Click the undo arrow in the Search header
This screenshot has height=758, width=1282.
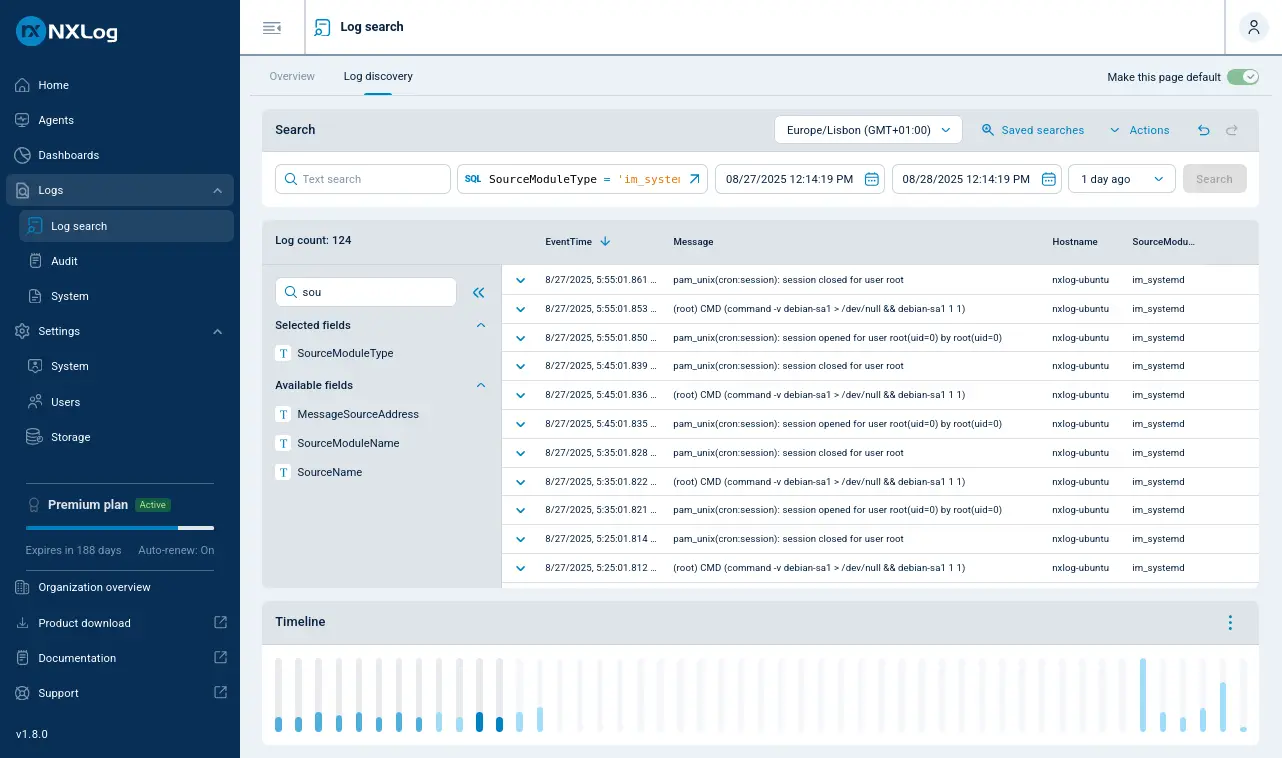pos(1204,130)
